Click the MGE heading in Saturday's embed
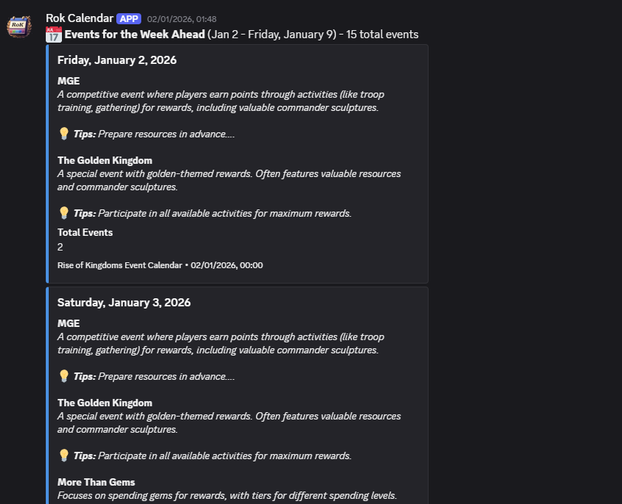The width and height of the screenshot is (622, 504). 68,323
